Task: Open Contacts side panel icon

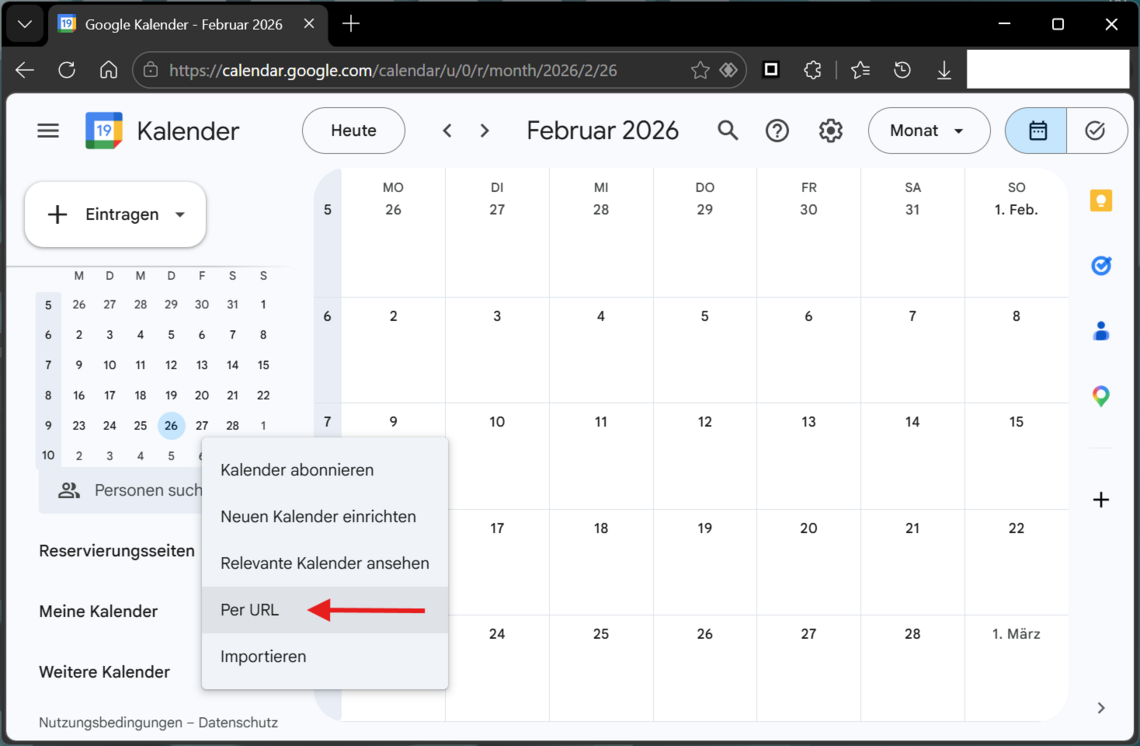Action: click(1101, 331)
